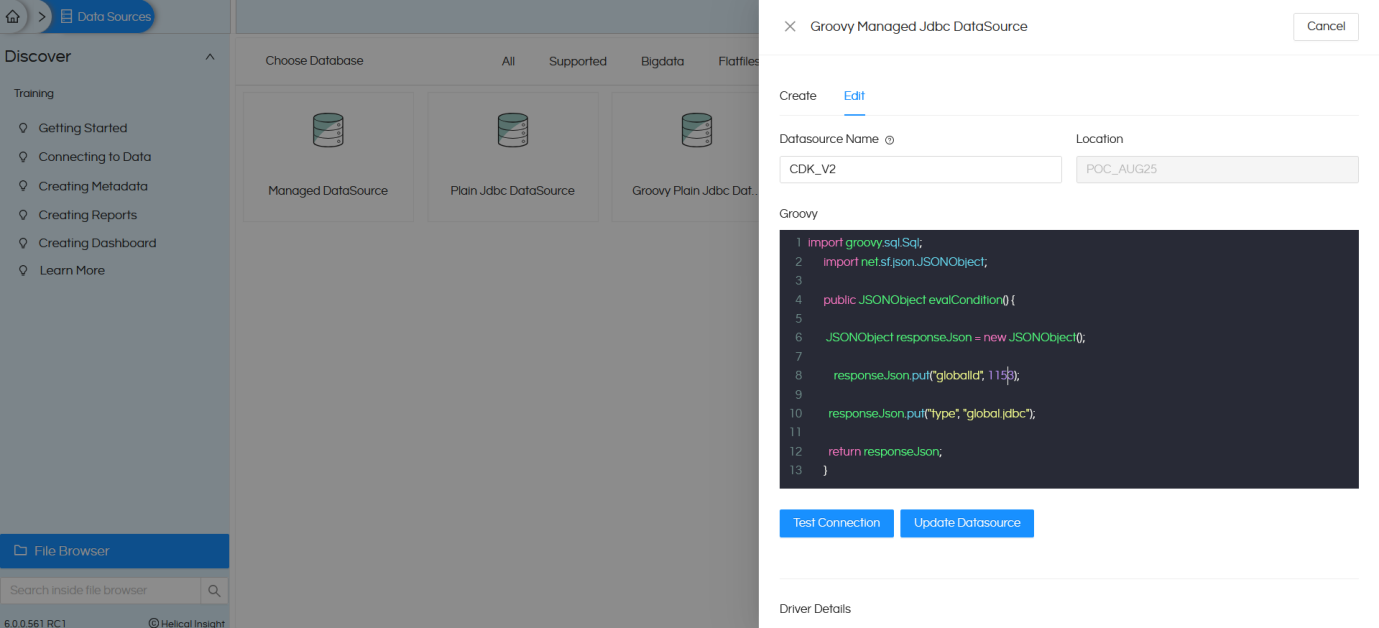Open Creating Dashboard training
This screenshot has height=628, width=1379.
(97, 243)
